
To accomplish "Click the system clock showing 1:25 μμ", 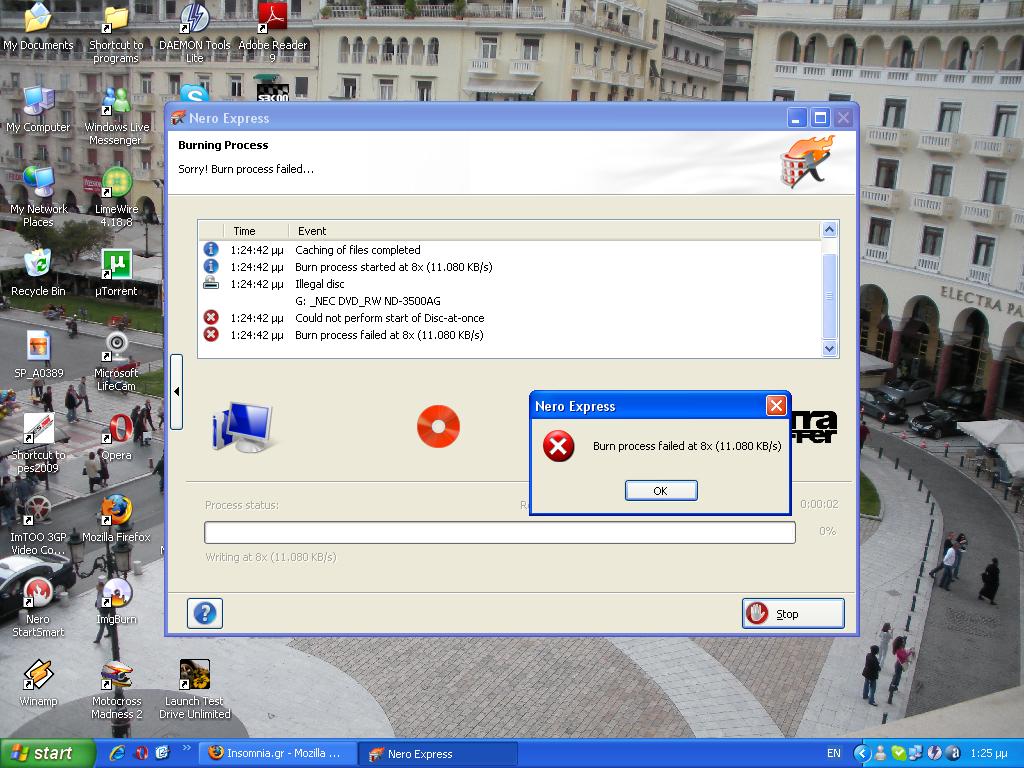I will coord(989,754).
